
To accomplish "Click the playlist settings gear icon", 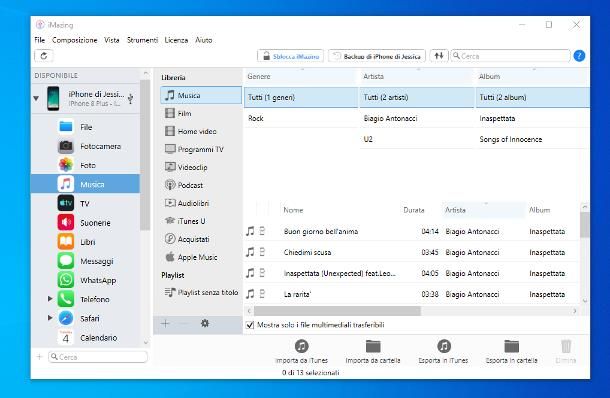I will 205,323.
